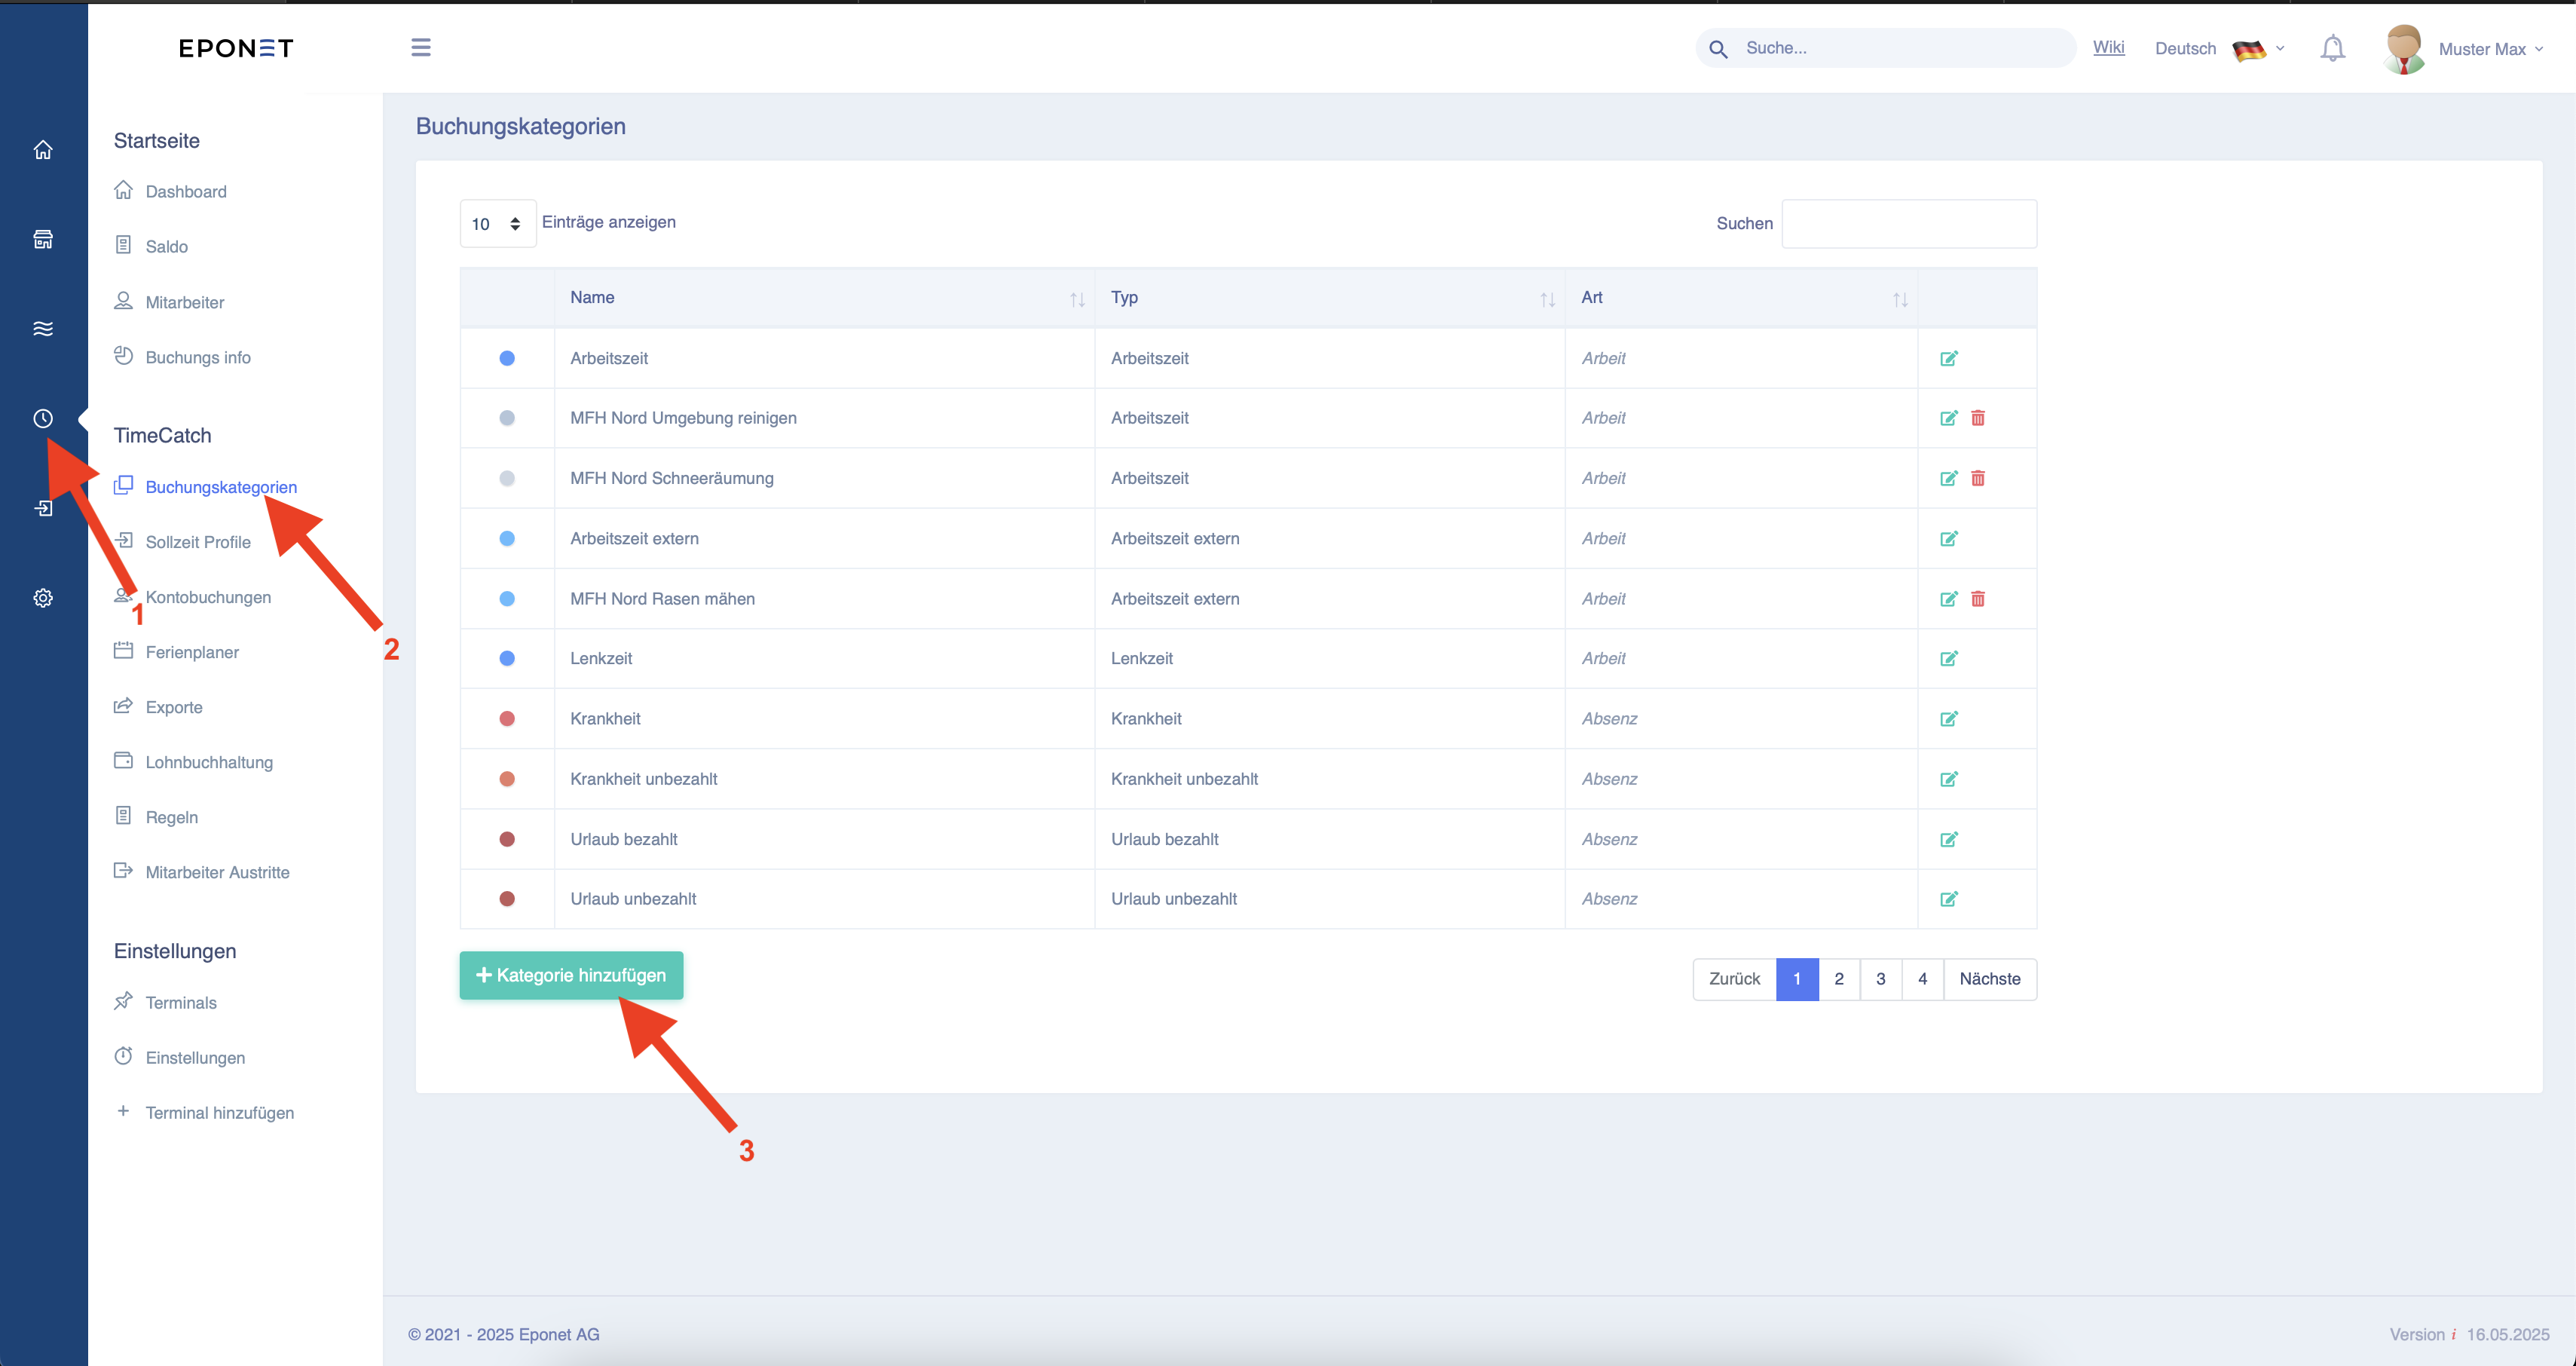This screenshot has width=2576, height=1366.
Task: Delete MFH Nord Schneeräumung category
Action: [x=1978, y=478]
